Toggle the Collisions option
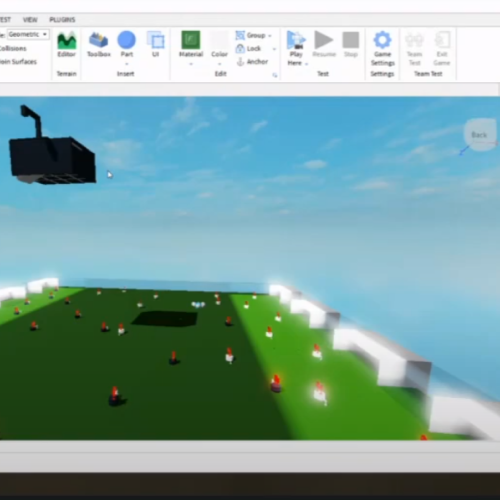This screenshot has height=500, width=500. [13, 48]
